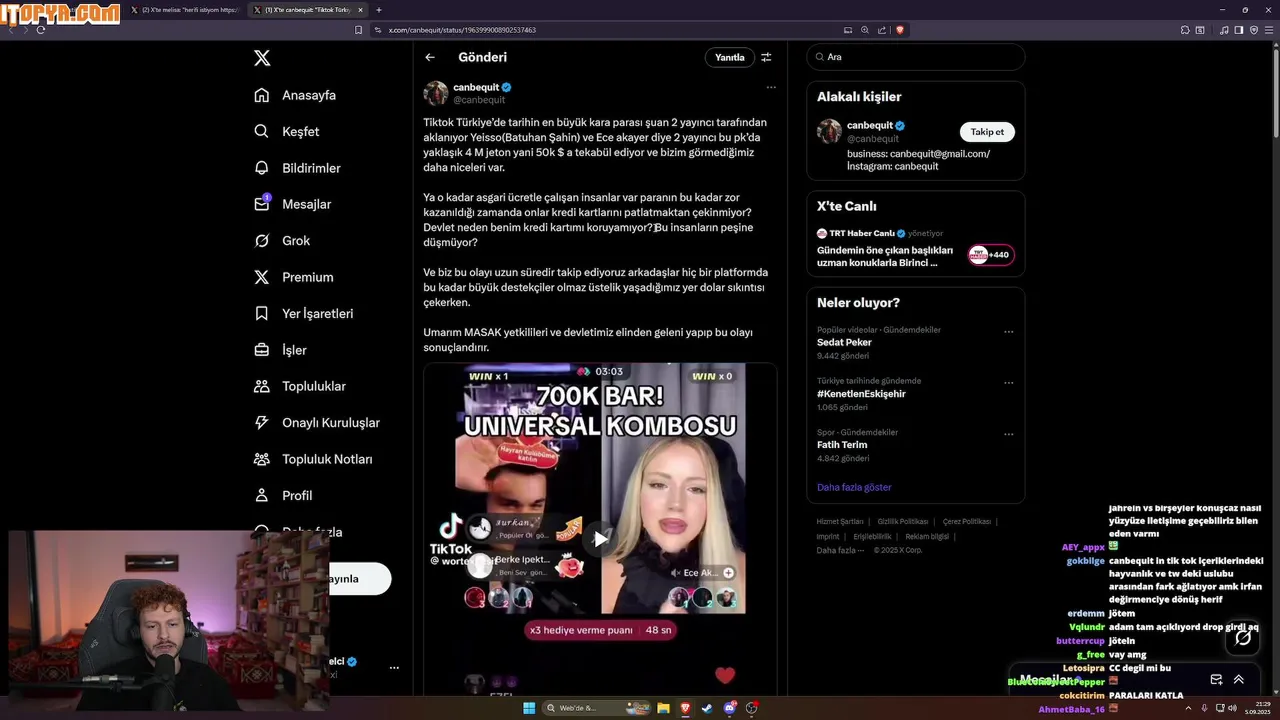Open options for Fatih Terim trend
Image resolution: width=1280 pixels, height=720 pixels.
click(x=1008, y=434)
